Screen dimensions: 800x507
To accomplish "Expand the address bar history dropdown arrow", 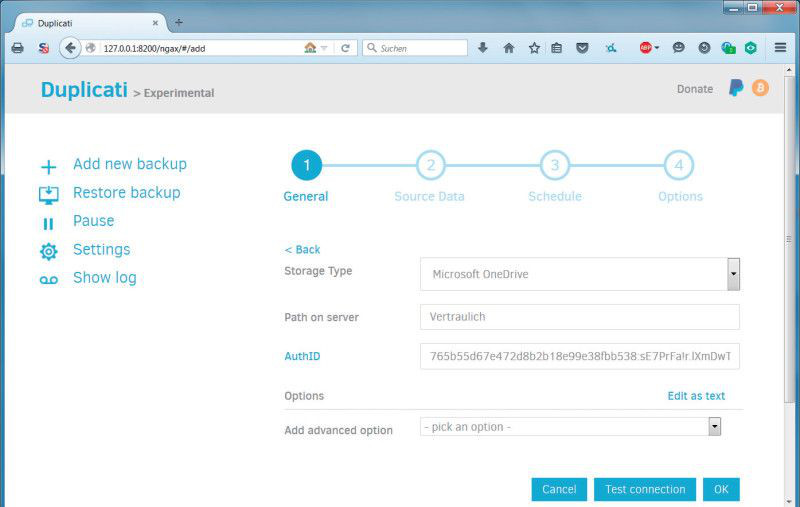I will tap(324, 48).
